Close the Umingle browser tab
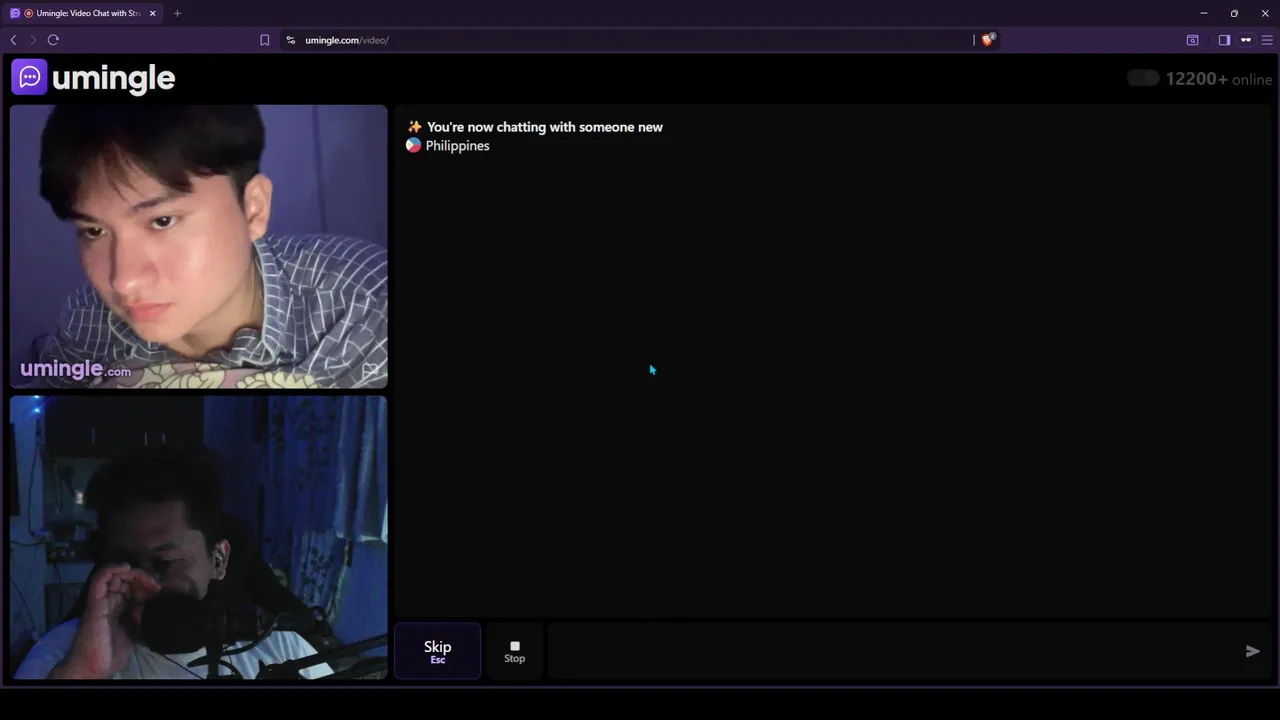Image resolution: width=1280 pixels, height=720 pixels. (152, 13)
